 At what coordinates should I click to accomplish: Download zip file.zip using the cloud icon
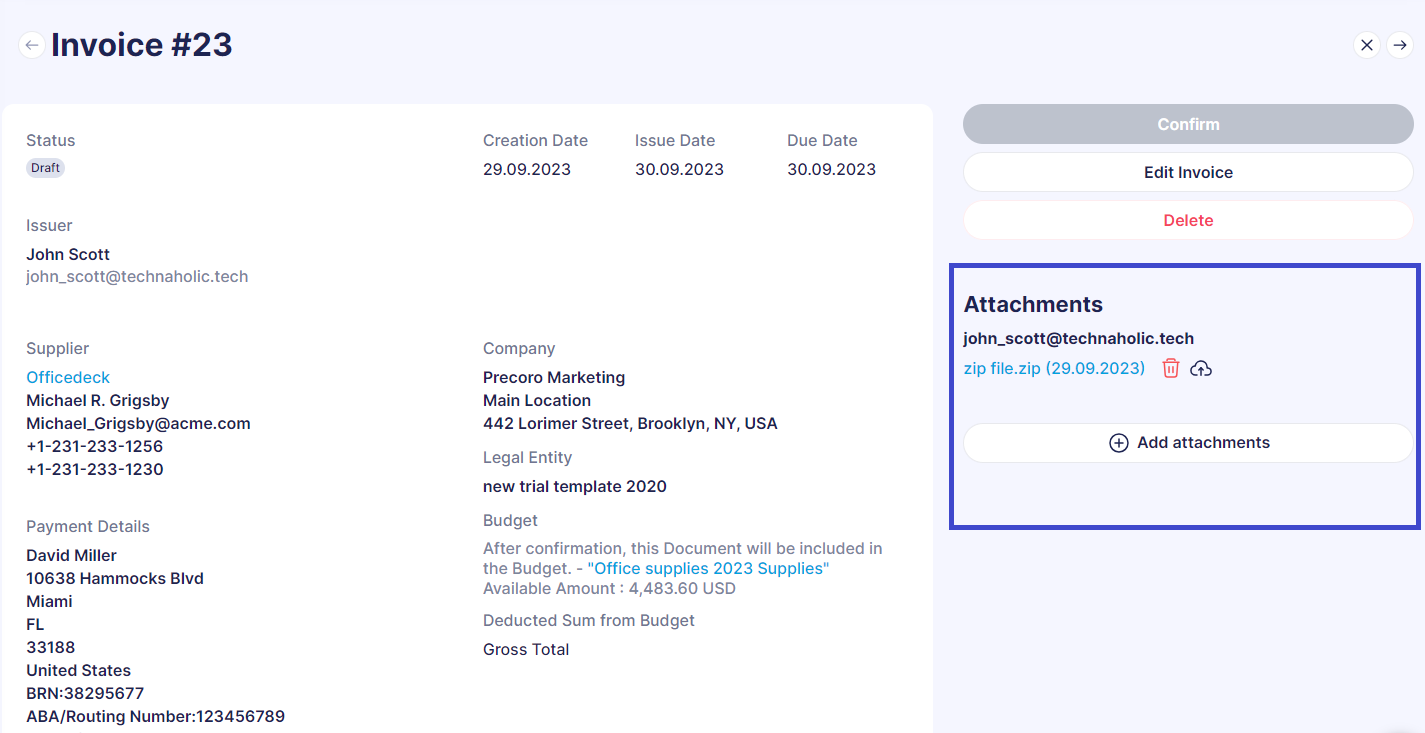pos(1201,369)
